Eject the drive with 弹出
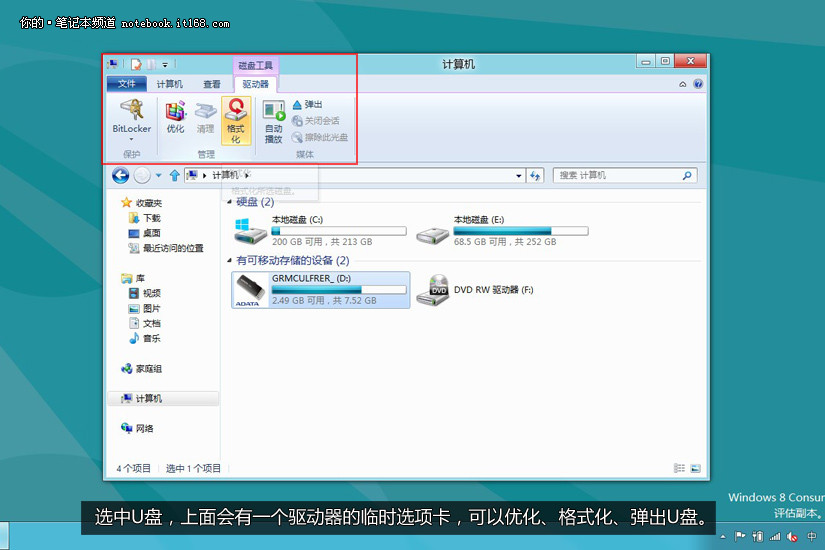Screen dimensions: 825x550 (308, 105)
